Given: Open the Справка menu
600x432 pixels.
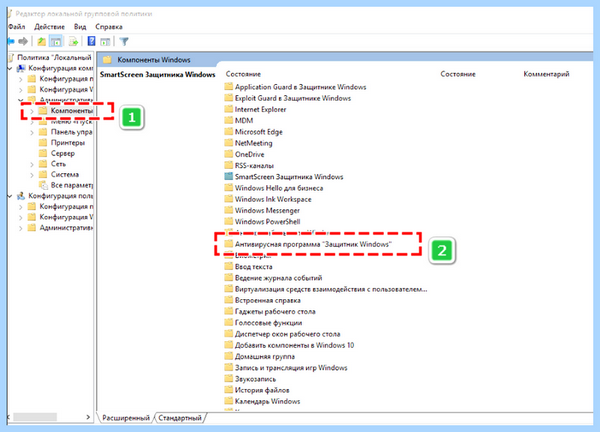Looking at the screenshot, I should 109,27.
